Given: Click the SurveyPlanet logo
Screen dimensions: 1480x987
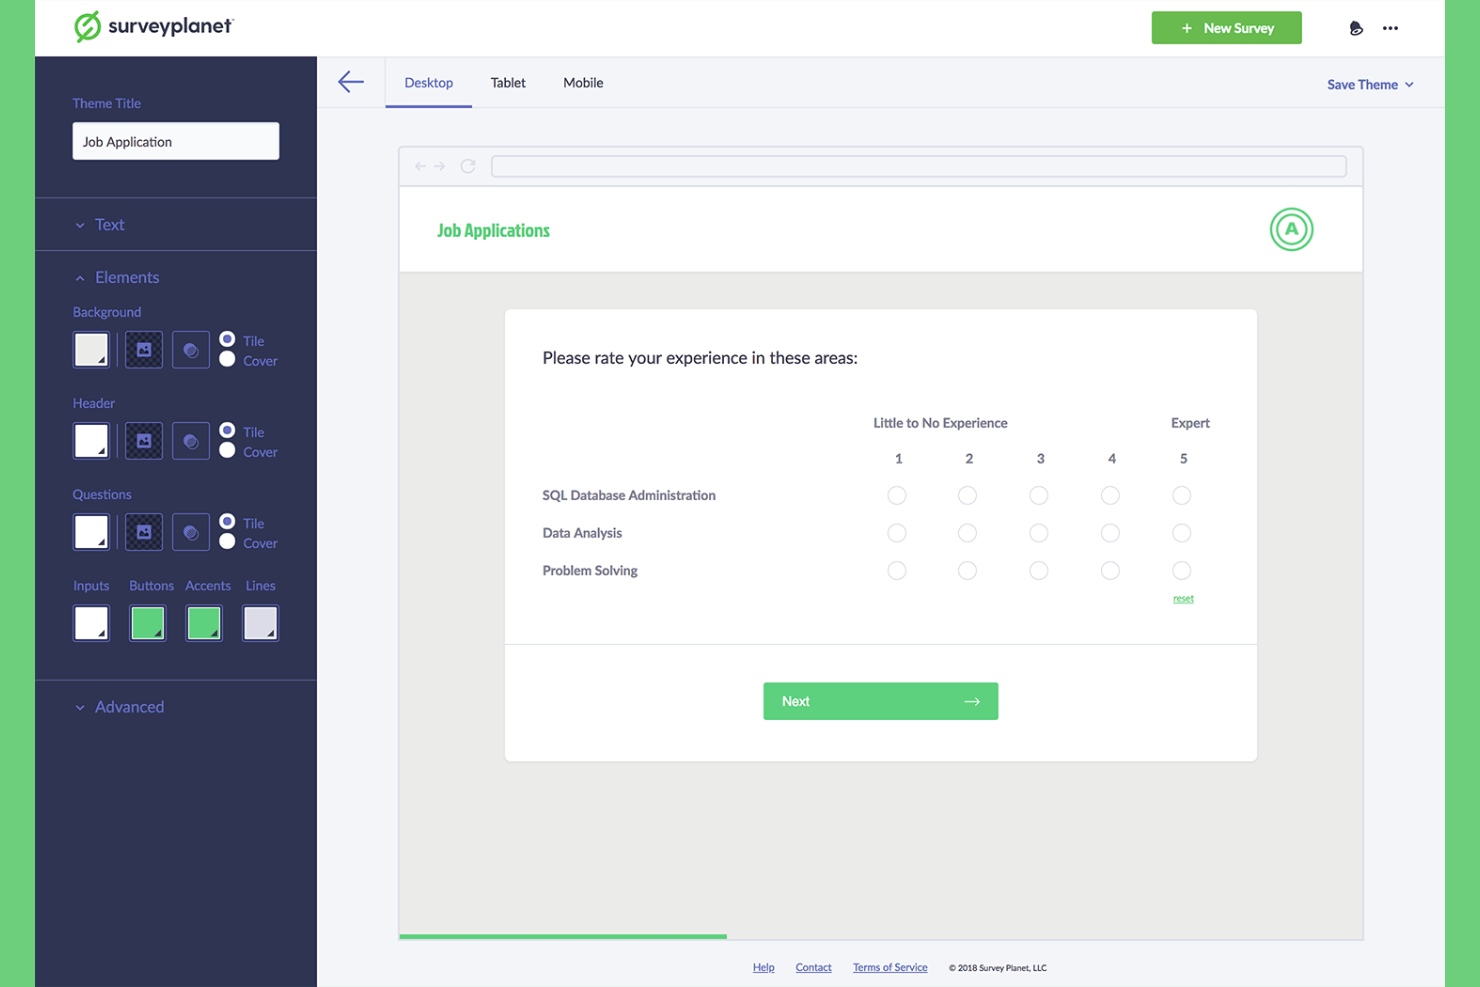Looking at the screenshot, I should (x=152, y=27).
